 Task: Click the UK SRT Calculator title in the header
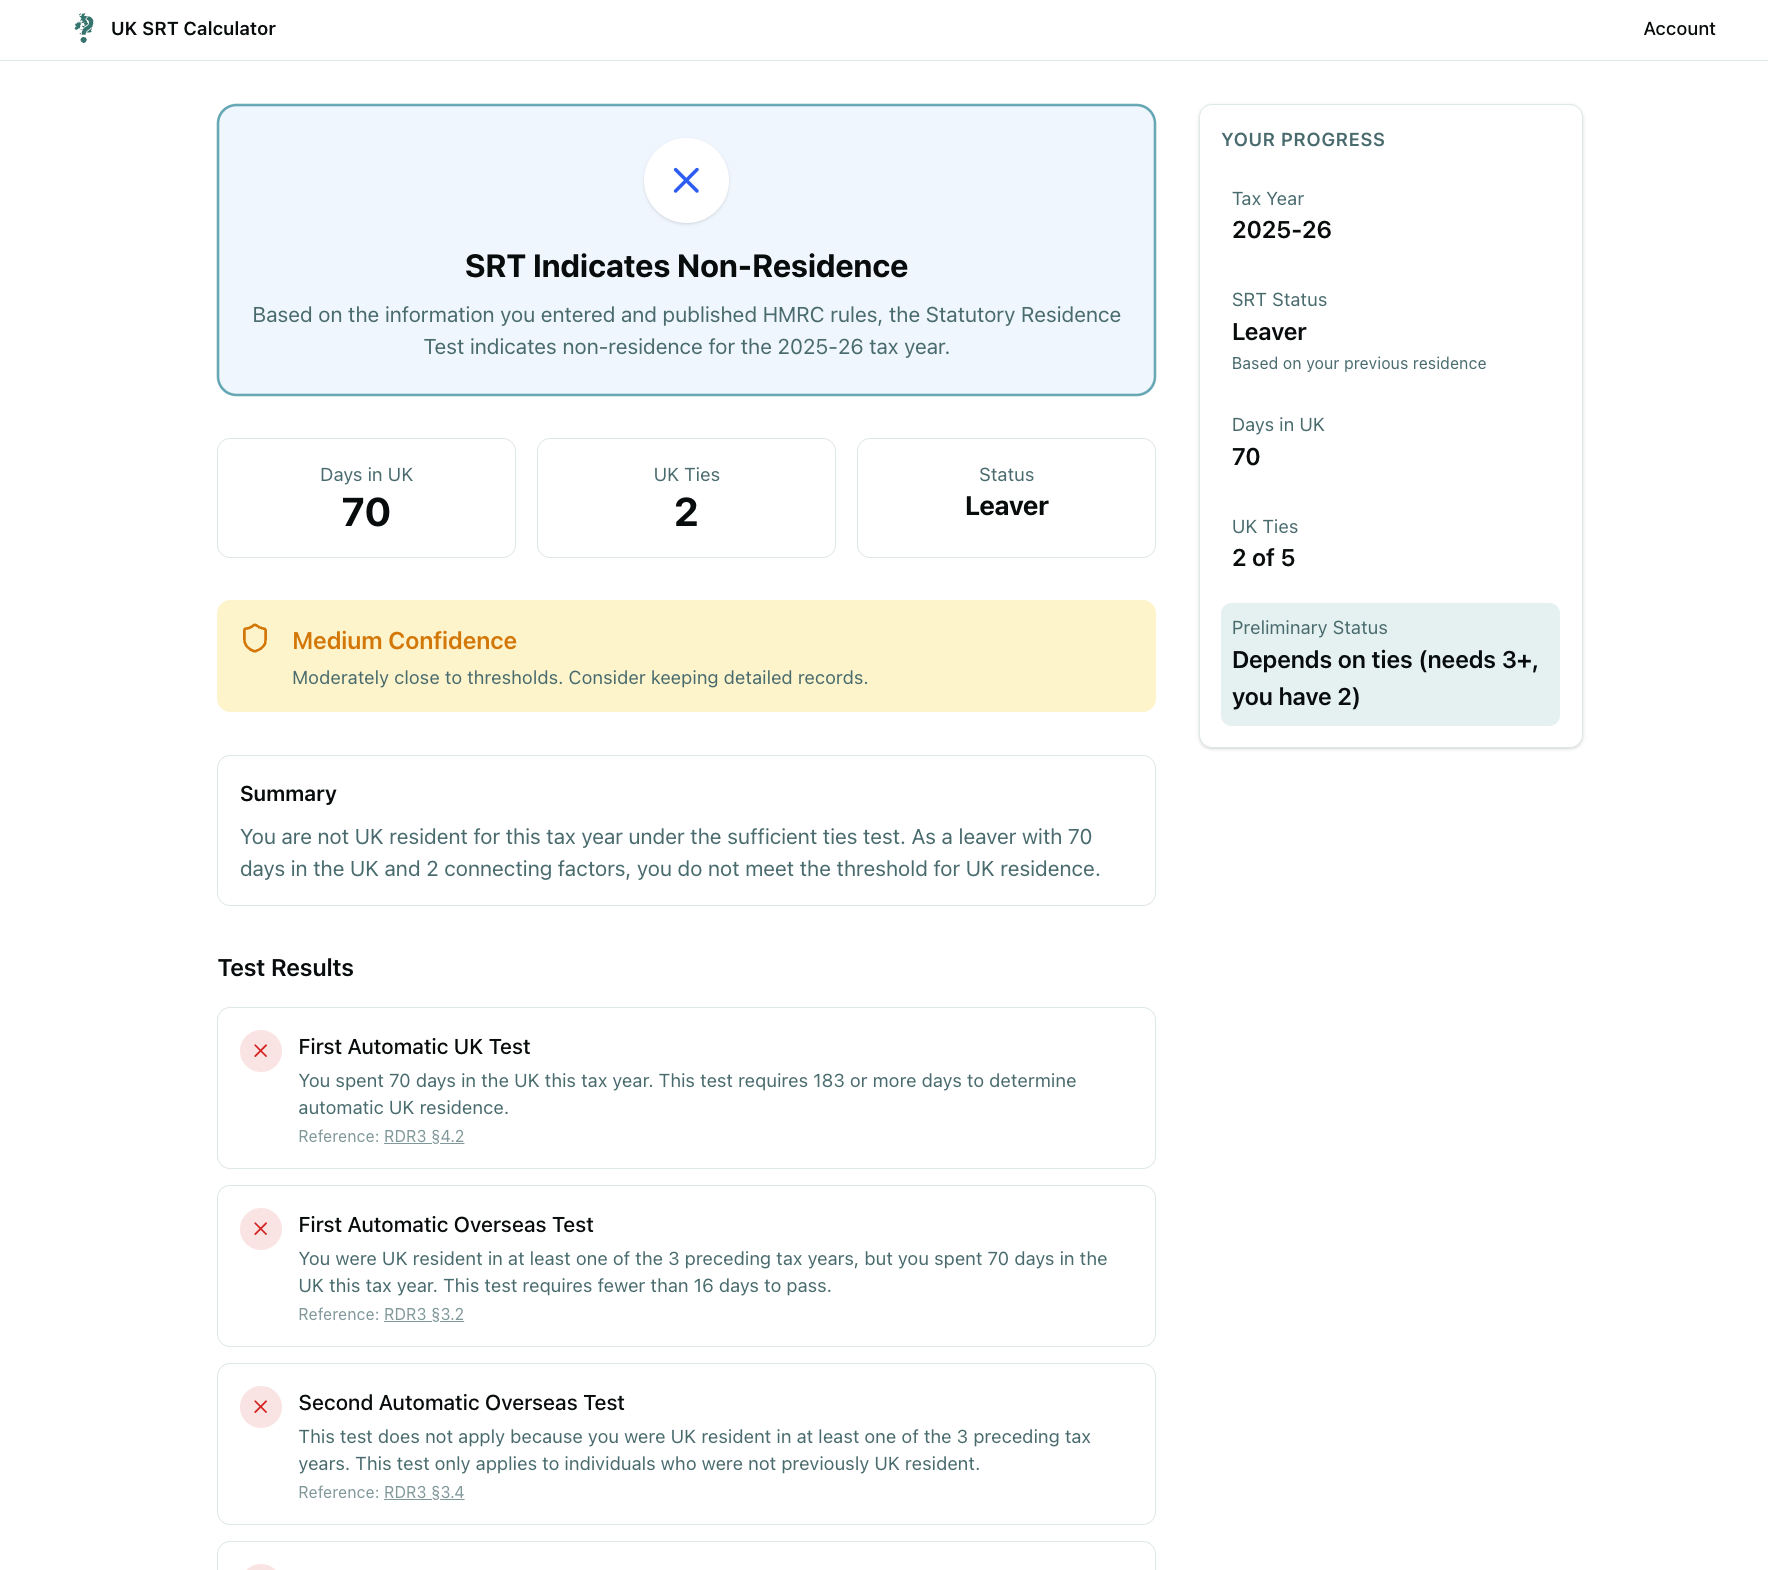(193, 28)
